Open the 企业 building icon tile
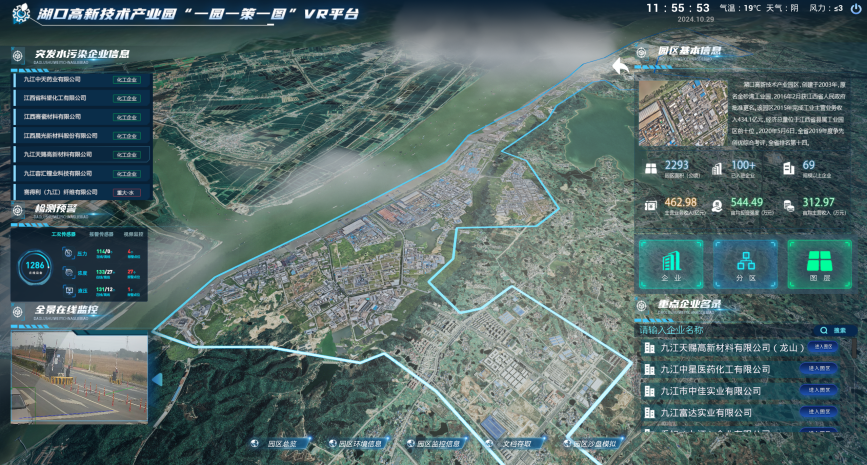Viewport: 867px width, 465px height. (x=671, y=264)
